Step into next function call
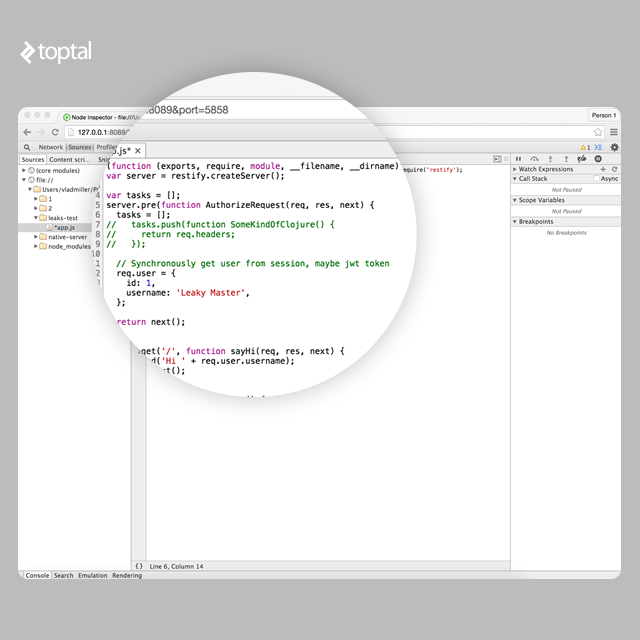The height and width of the screenshot is (640, 640). tap(550, 159)
